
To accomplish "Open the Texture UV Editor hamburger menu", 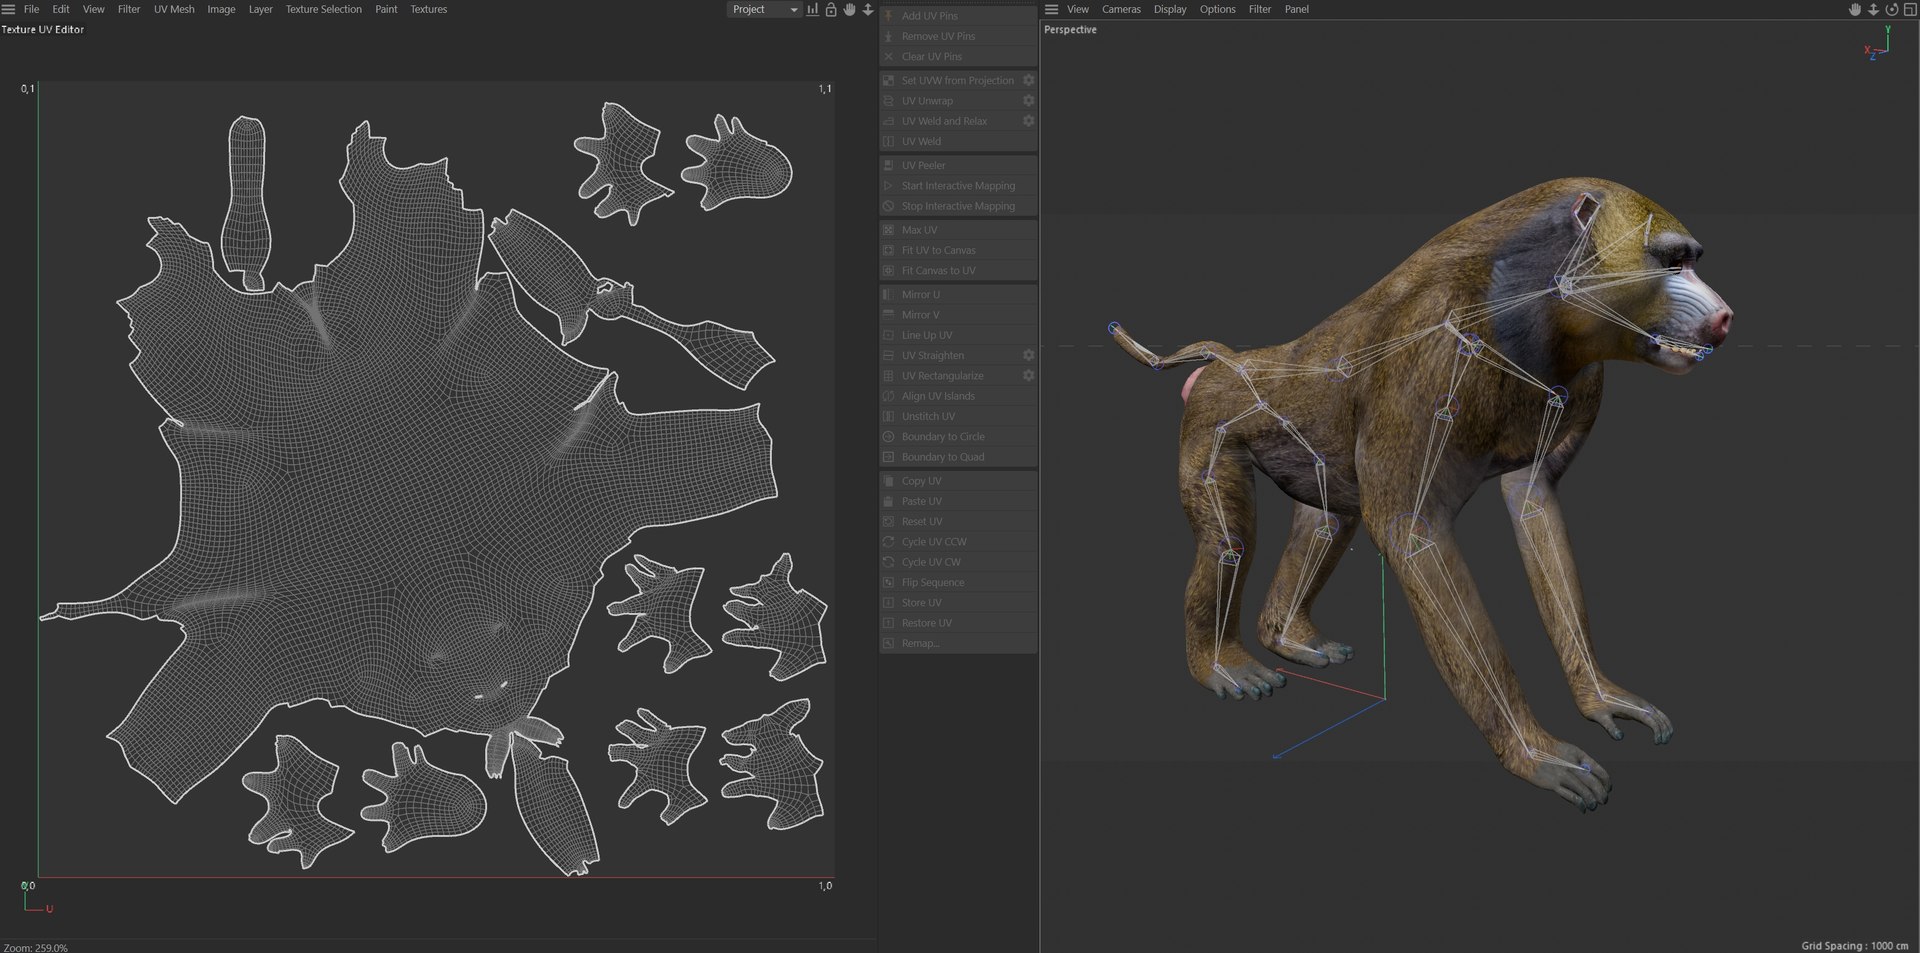I will click(9, 9).
